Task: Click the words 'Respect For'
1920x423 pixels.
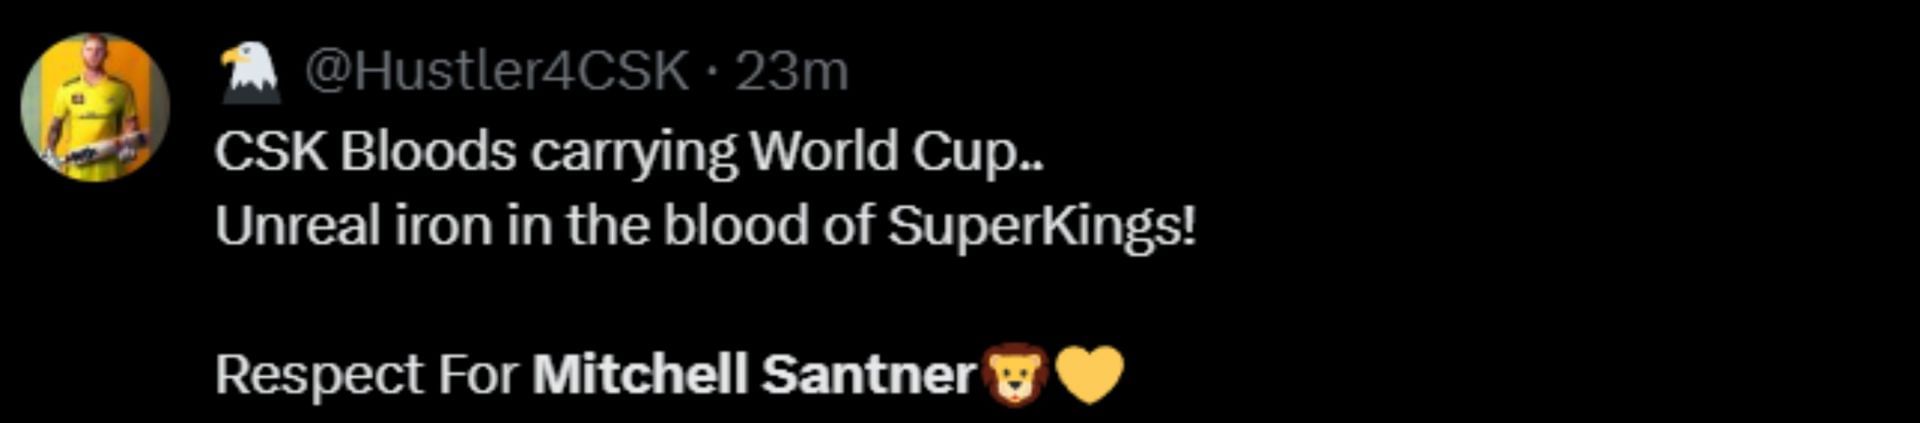Action: click(366, 375)
